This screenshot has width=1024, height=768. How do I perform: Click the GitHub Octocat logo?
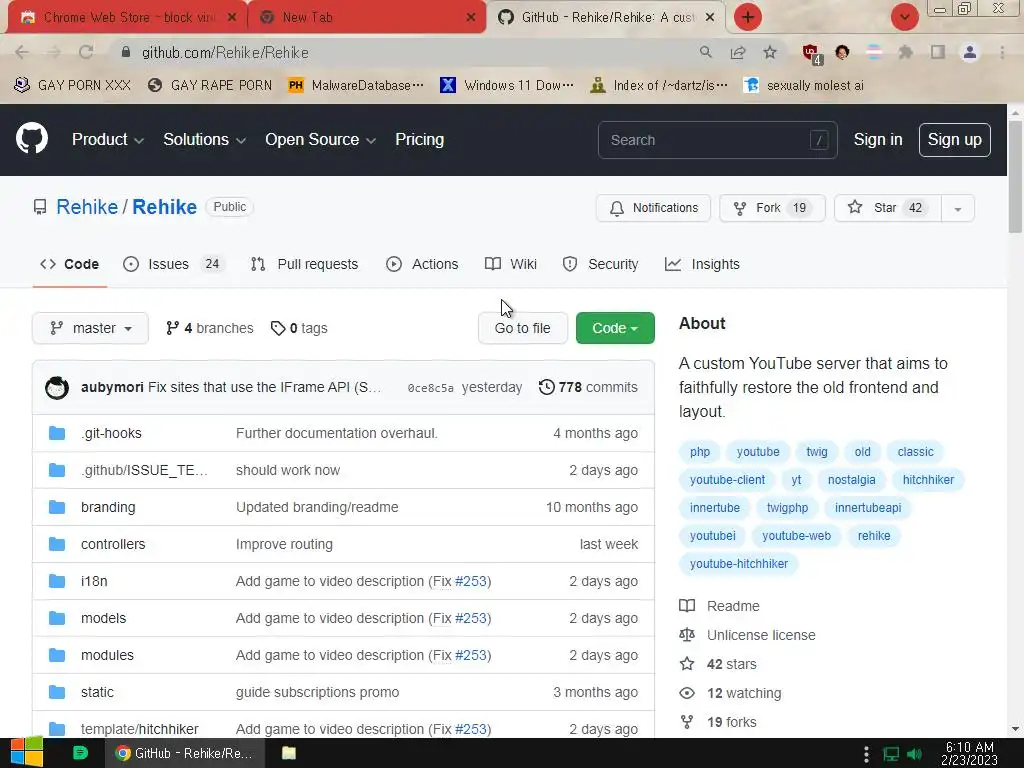(32, 138)
